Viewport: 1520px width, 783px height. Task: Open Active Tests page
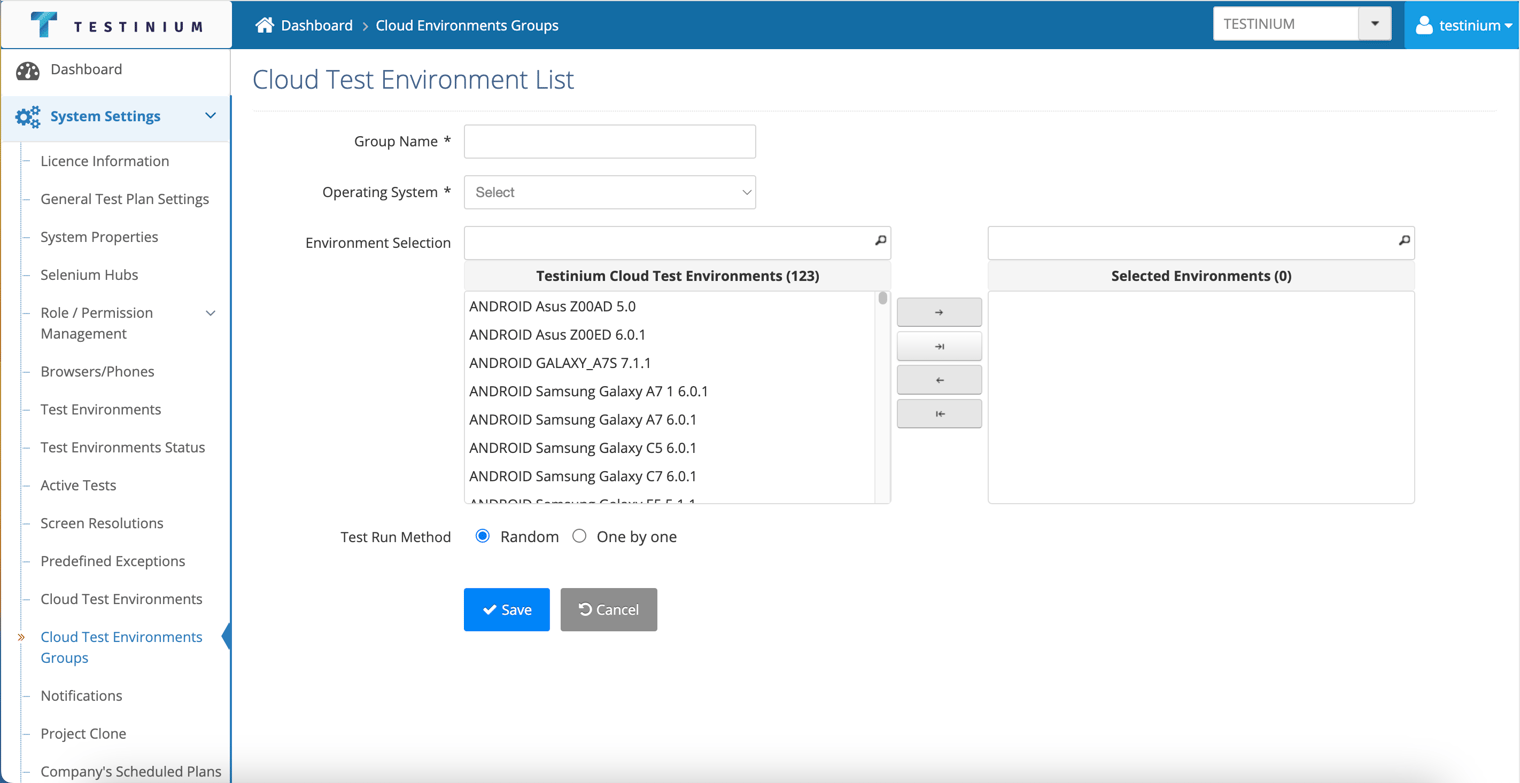coord(78,485)
